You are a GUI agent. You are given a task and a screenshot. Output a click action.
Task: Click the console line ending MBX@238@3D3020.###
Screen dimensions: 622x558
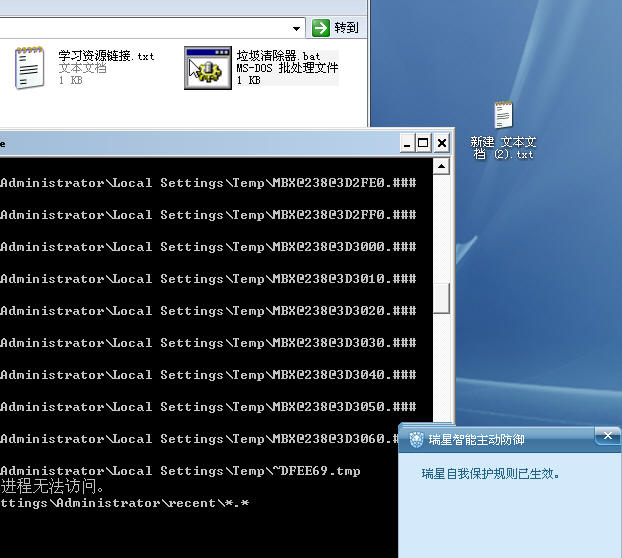208,311
